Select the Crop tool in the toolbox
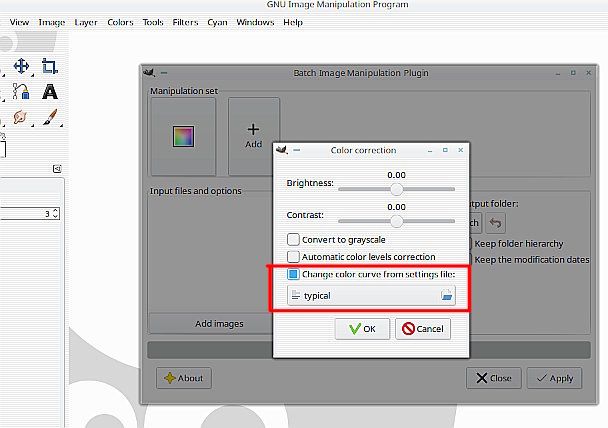608x428 pixels. tap(50, 66)
